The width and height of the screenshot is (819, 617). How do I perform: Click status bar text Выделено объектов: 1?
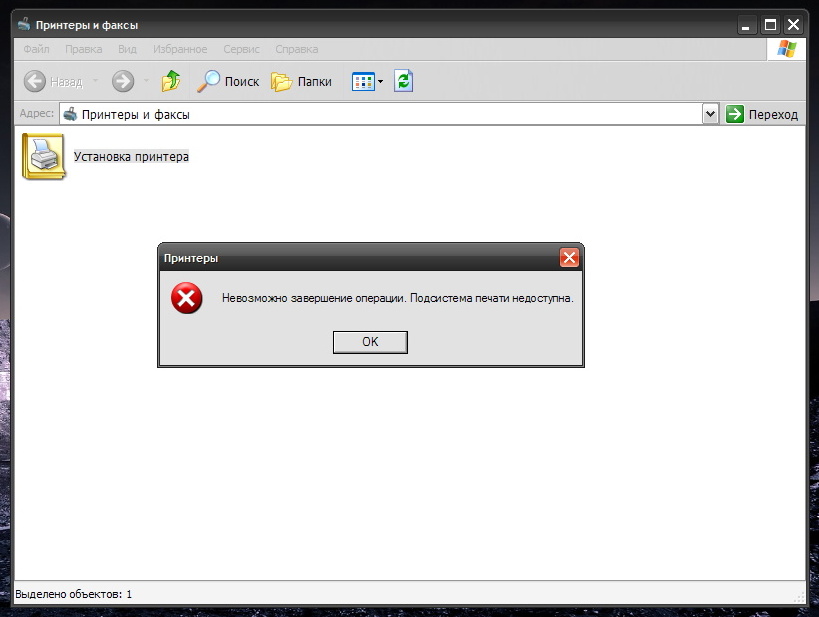point(74,594)
